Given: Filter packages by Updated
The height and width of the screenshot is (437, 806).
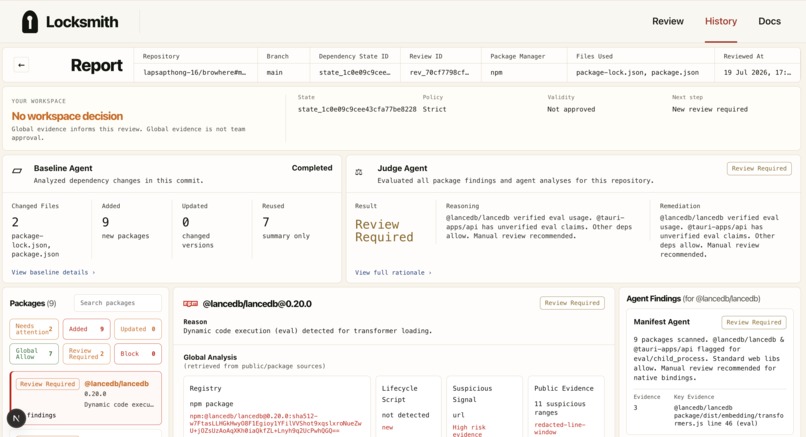Looking at the screenshot, I should (138, 329).
